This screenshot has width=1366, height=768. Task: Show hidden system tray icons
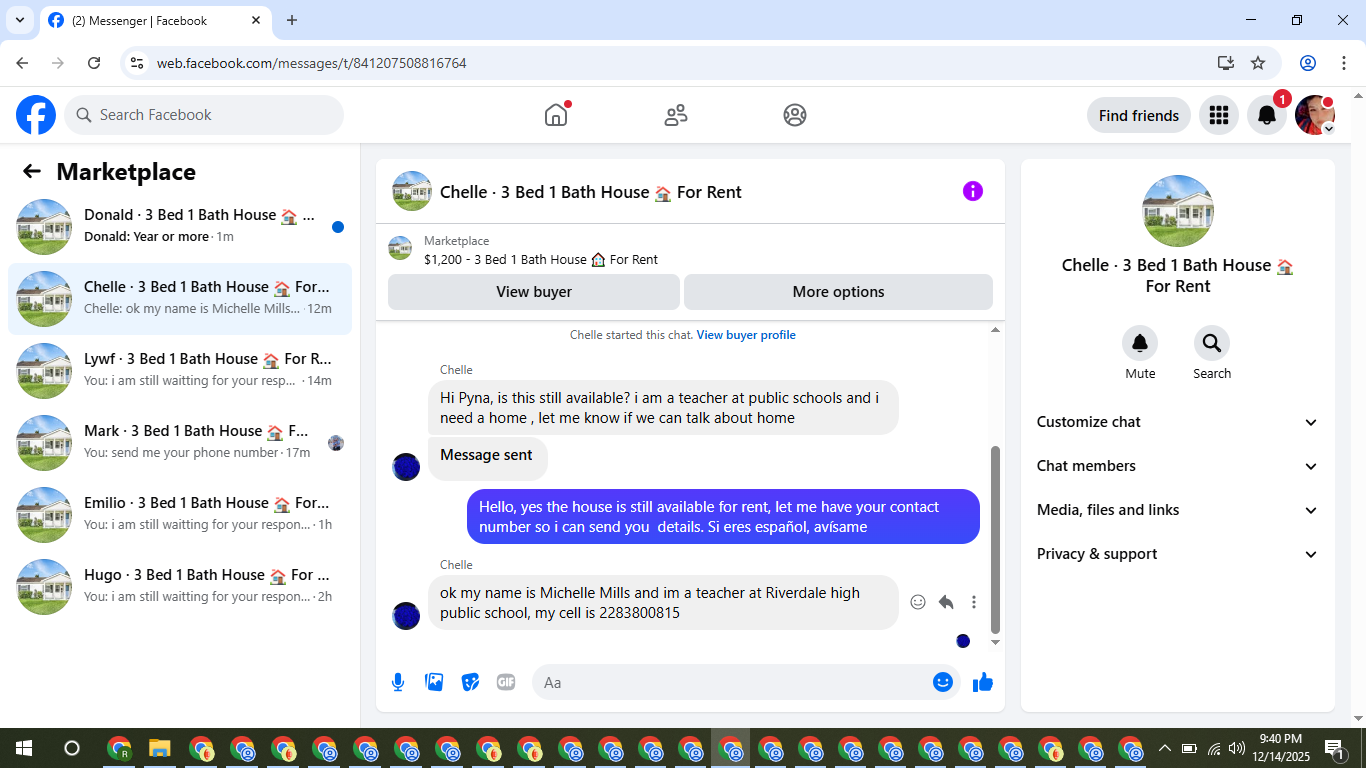pyautogui.click(x=1164, y=748)
